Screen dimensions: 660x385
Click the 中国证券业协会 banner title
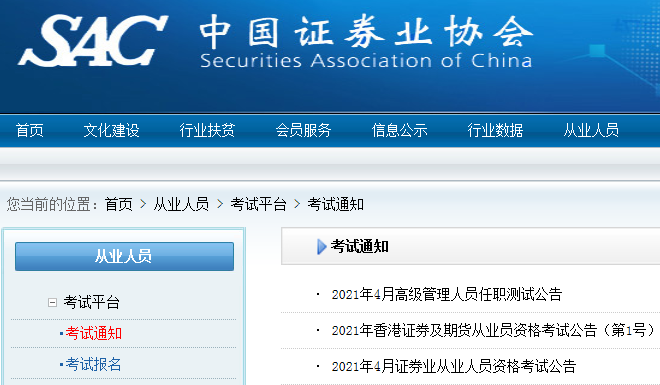(366, 32)
